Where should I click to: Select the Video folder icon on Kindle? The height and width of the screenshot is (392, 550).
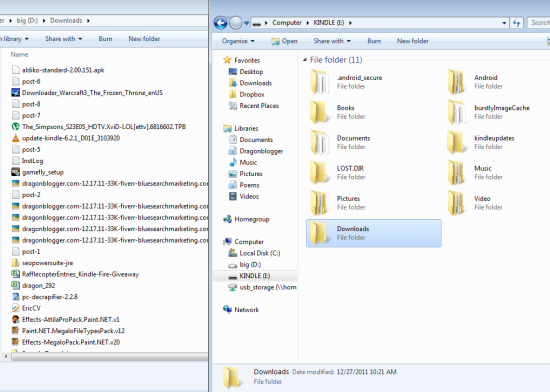[x=457, y=203]
